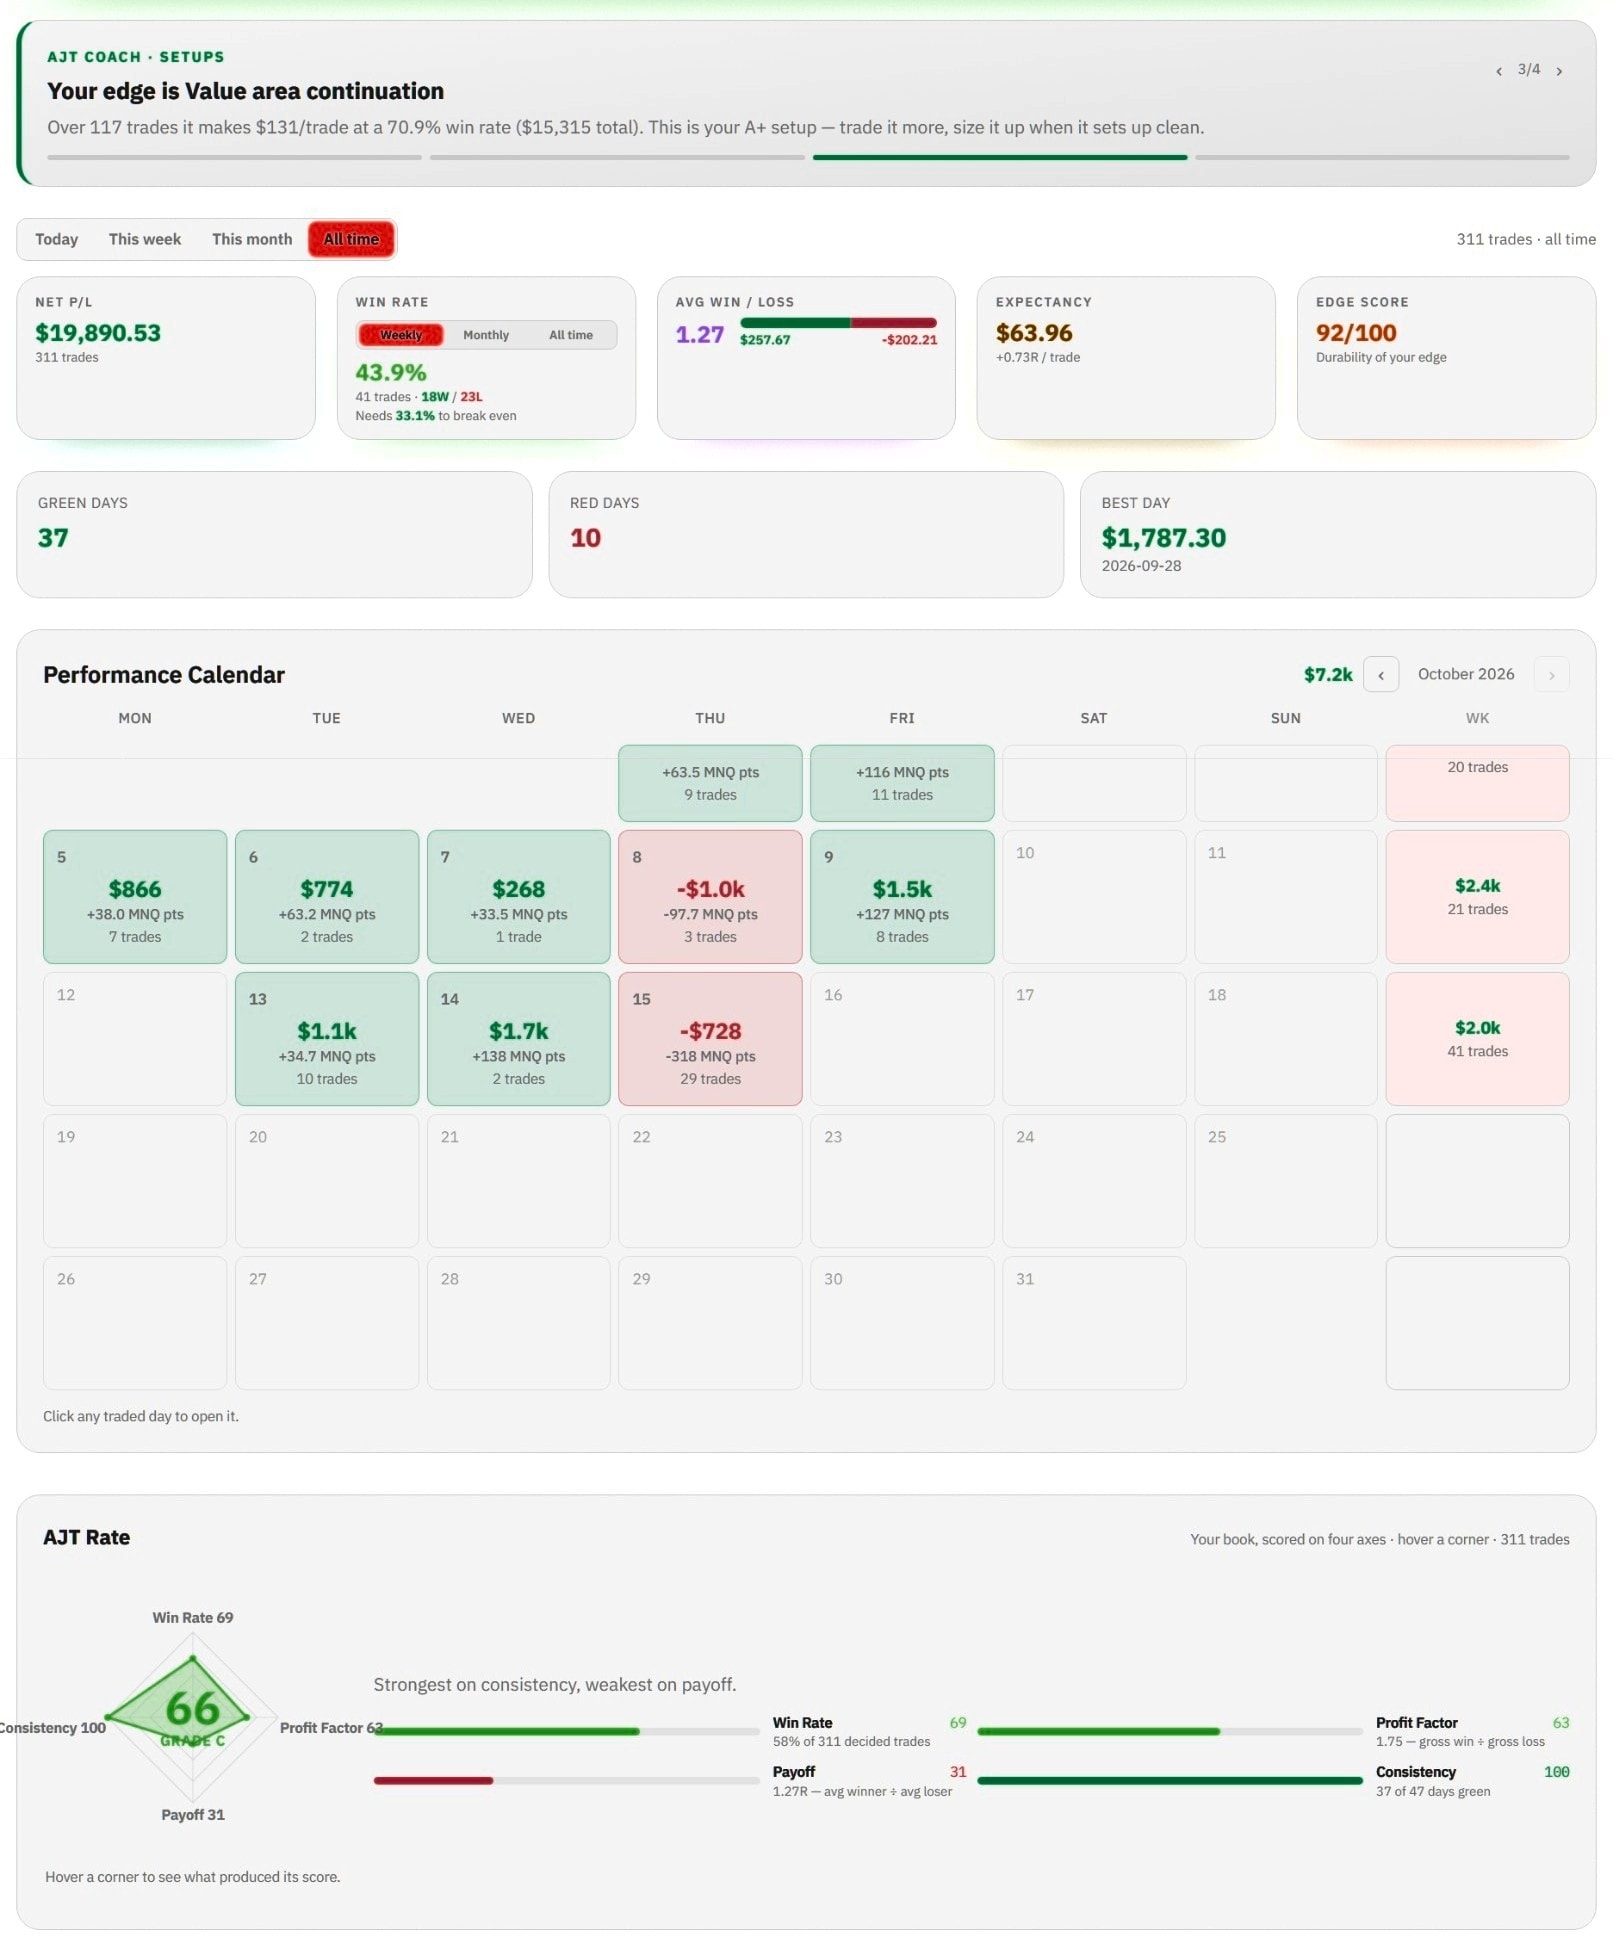Click the 66 grade score in radar
This screenshot has height=1943, width=1613.
pyautogui.click(x=192, y=1708)
